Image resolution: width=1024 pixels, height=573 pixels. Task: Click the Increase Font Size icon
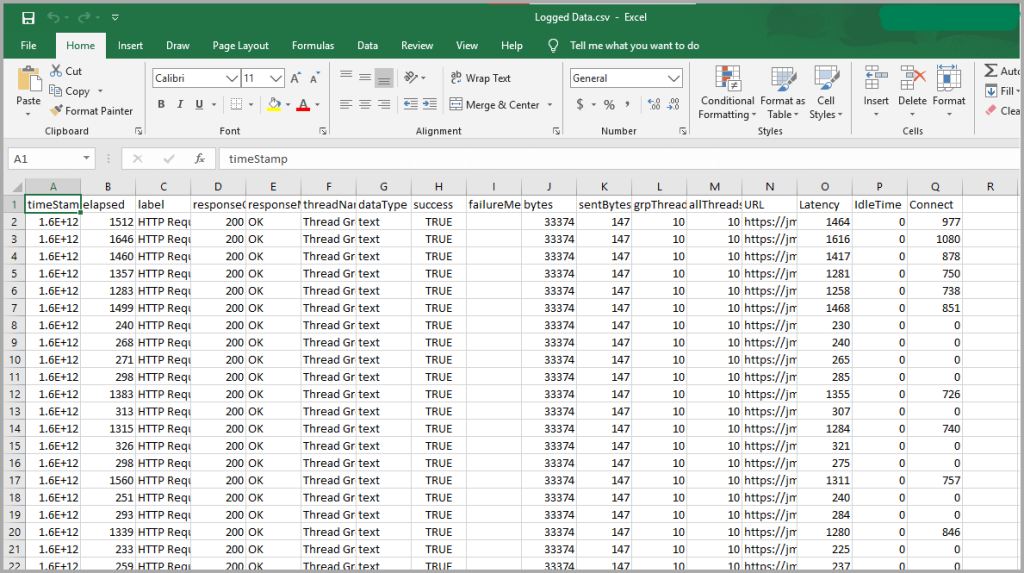click(296, 78)
